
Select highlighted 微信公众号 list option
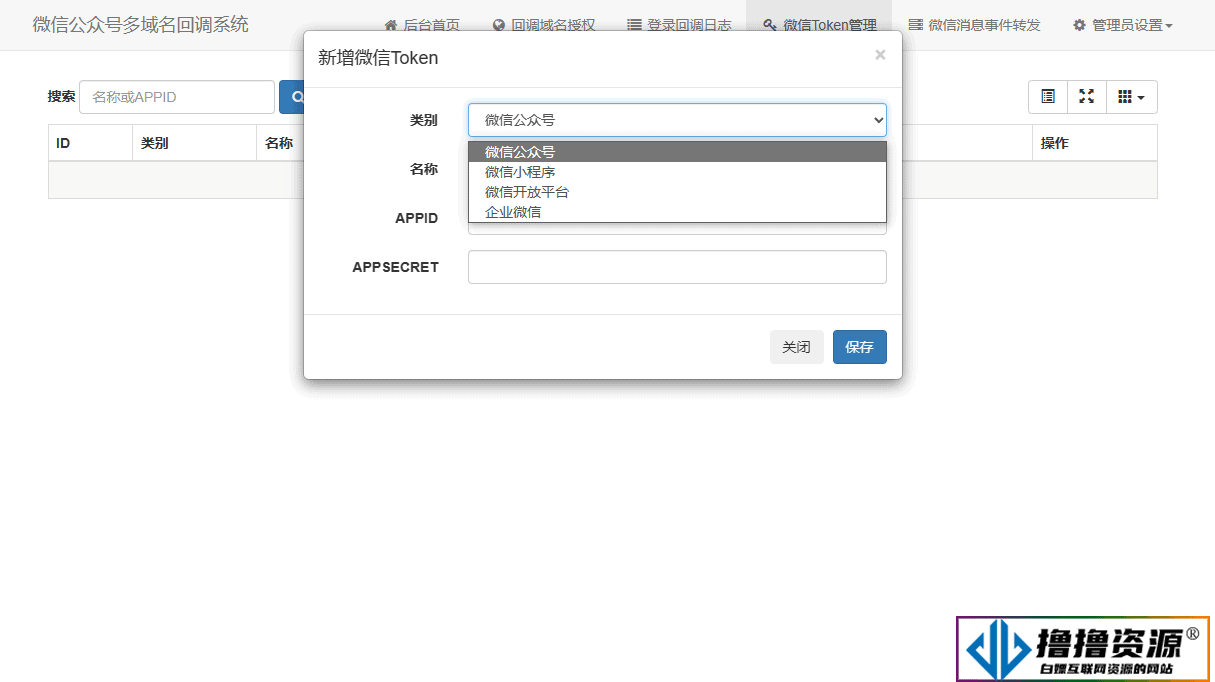(677, 152)
